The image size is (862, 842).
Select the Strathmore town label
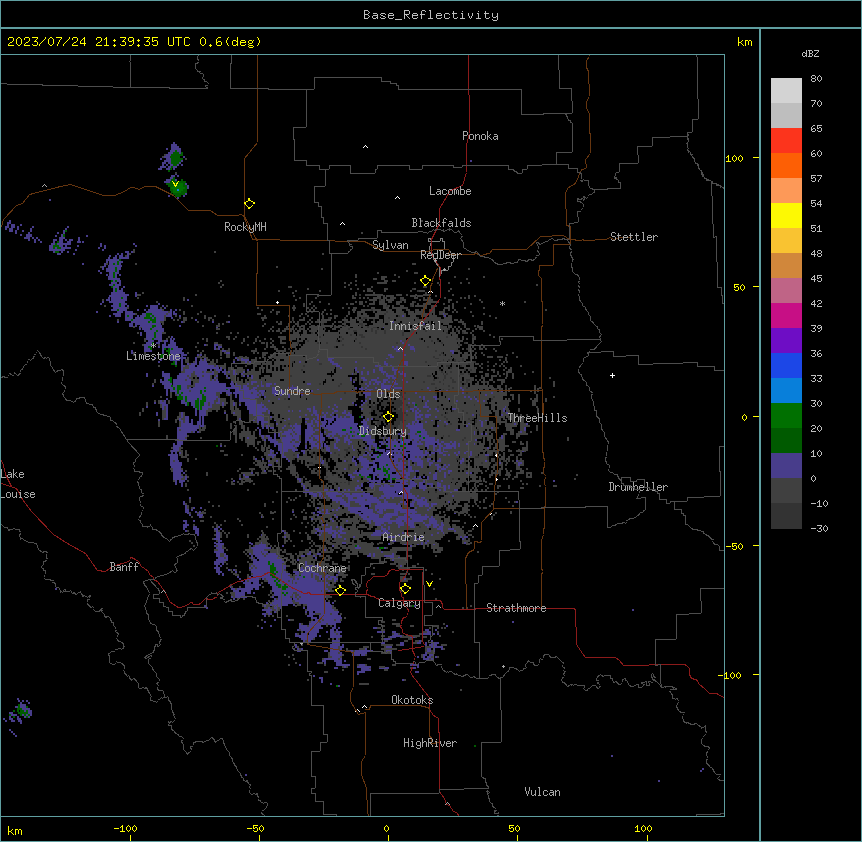pos(516,608)
